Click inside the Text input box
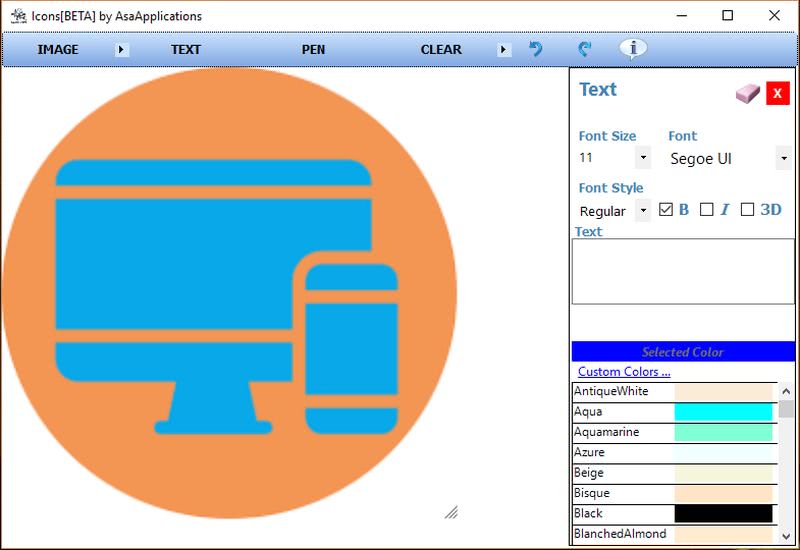Image resolution: width=800 pixels, height=550 pixels. click(x=683, y=271)
